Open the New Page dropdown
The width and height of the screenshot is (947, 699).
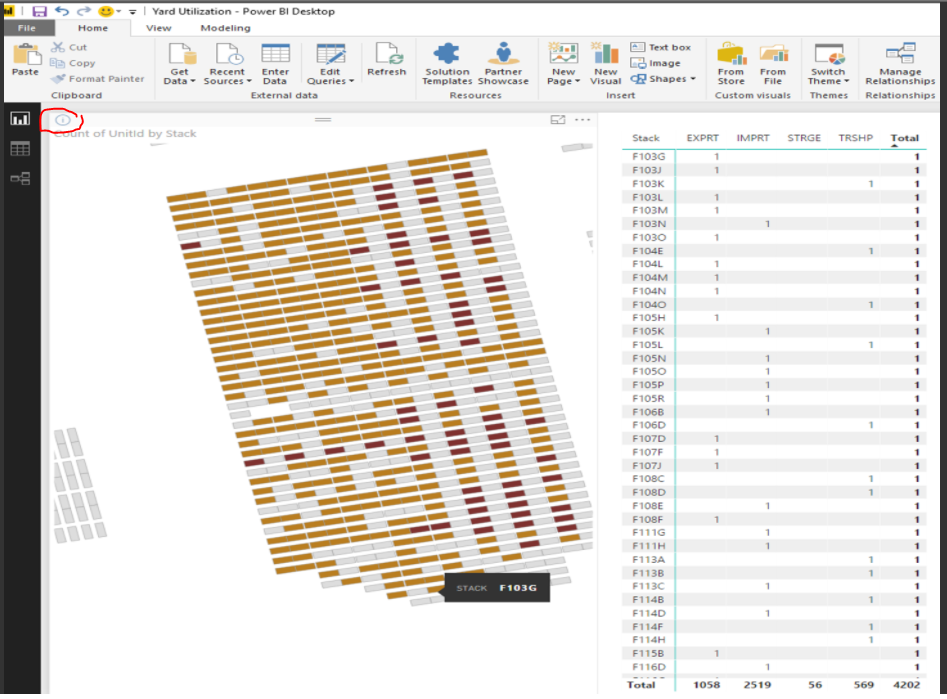[x=563, y=63]
